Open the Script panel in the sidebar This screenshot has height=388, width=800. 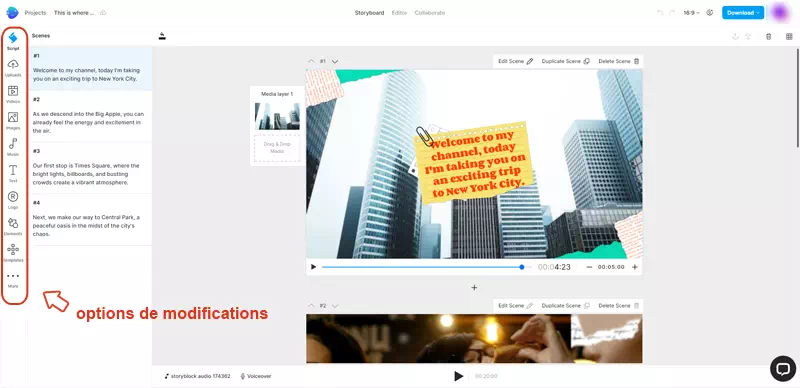coord(13,41)
